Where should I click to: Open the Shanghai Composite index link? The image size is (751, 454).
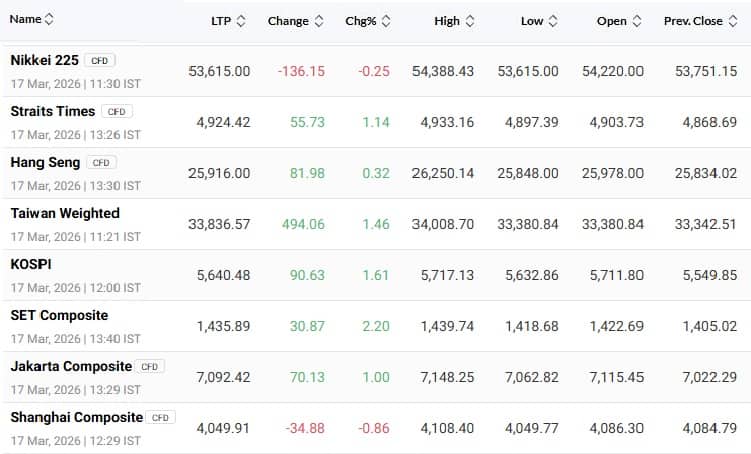[77, 417]
